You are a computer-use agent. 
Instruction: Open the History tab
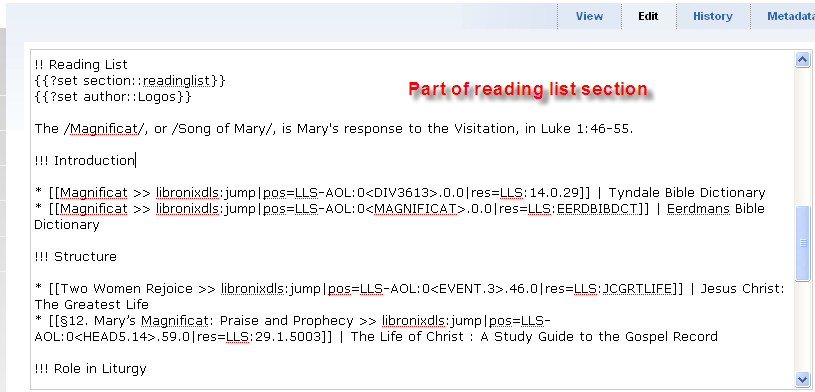(x=713, y=16)
